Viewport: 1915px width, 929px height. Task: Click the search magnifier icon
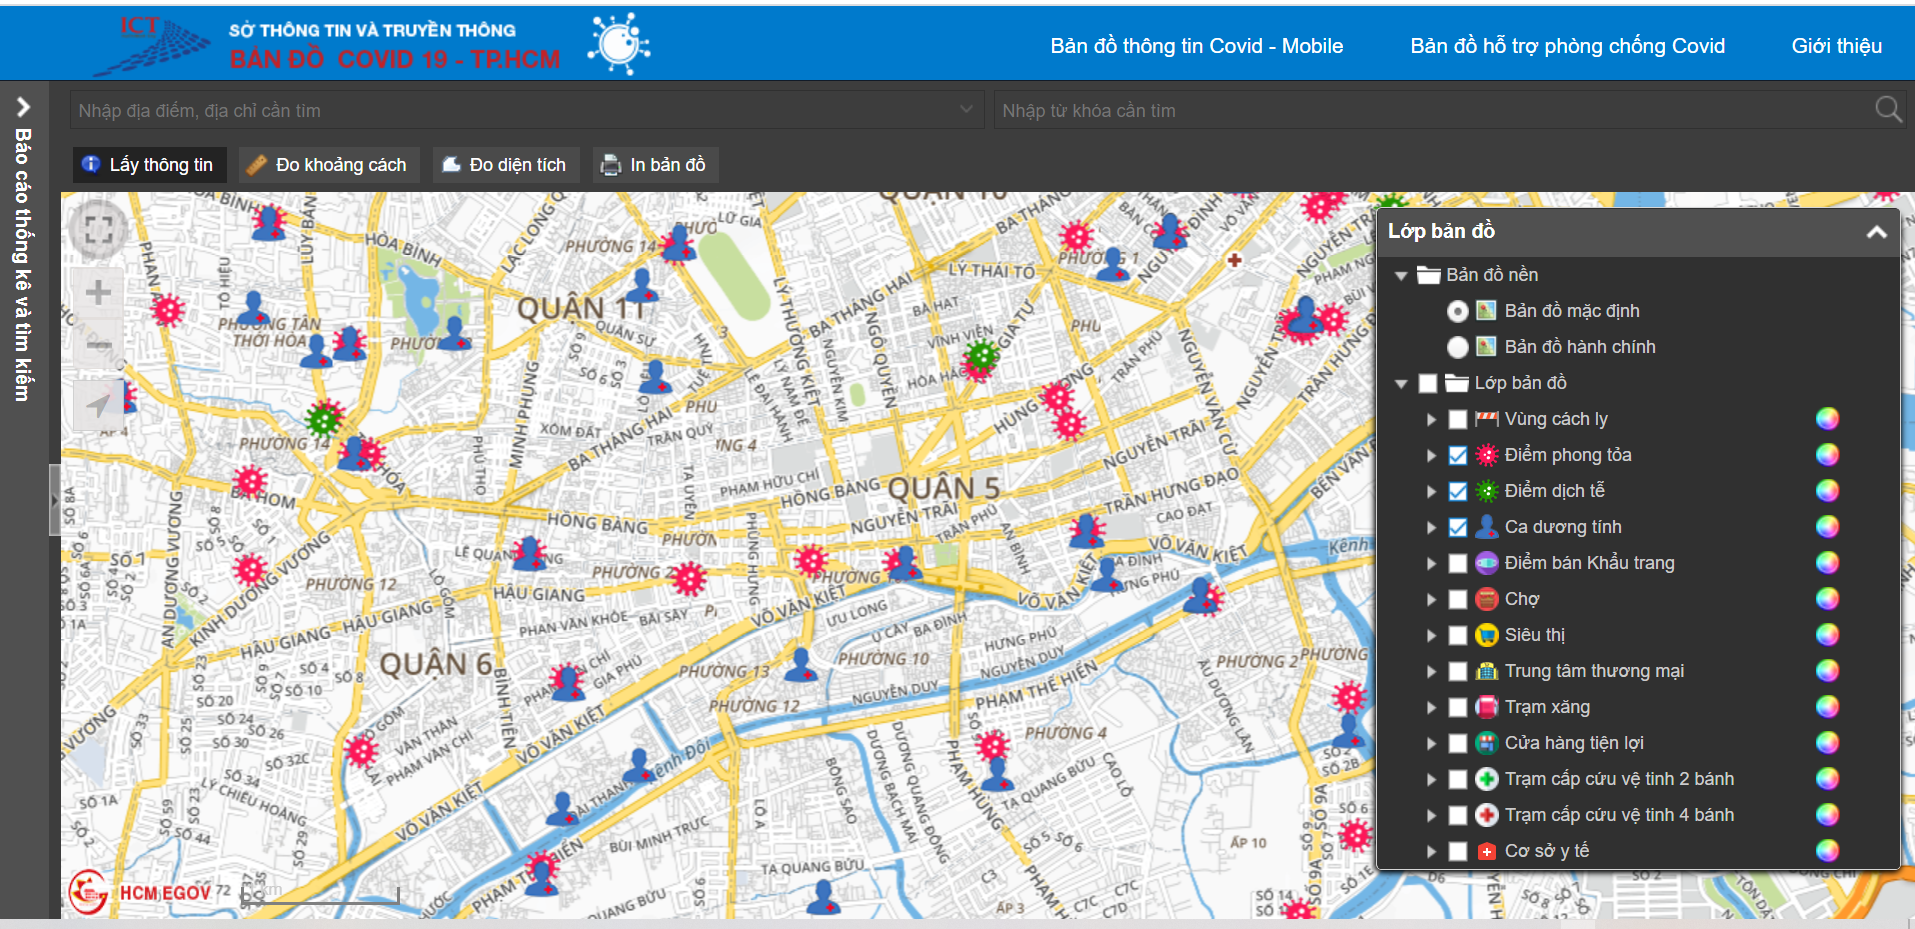tap(1887, 110)
